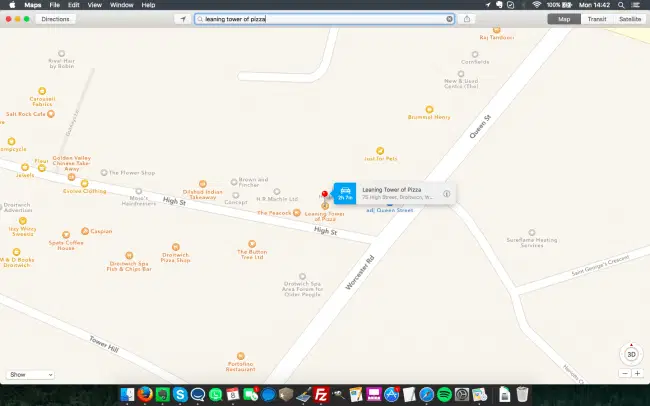This screenshot has width=650, height=406.
Task: Open Finder from the dock
Action: click(x=127, y=394)
